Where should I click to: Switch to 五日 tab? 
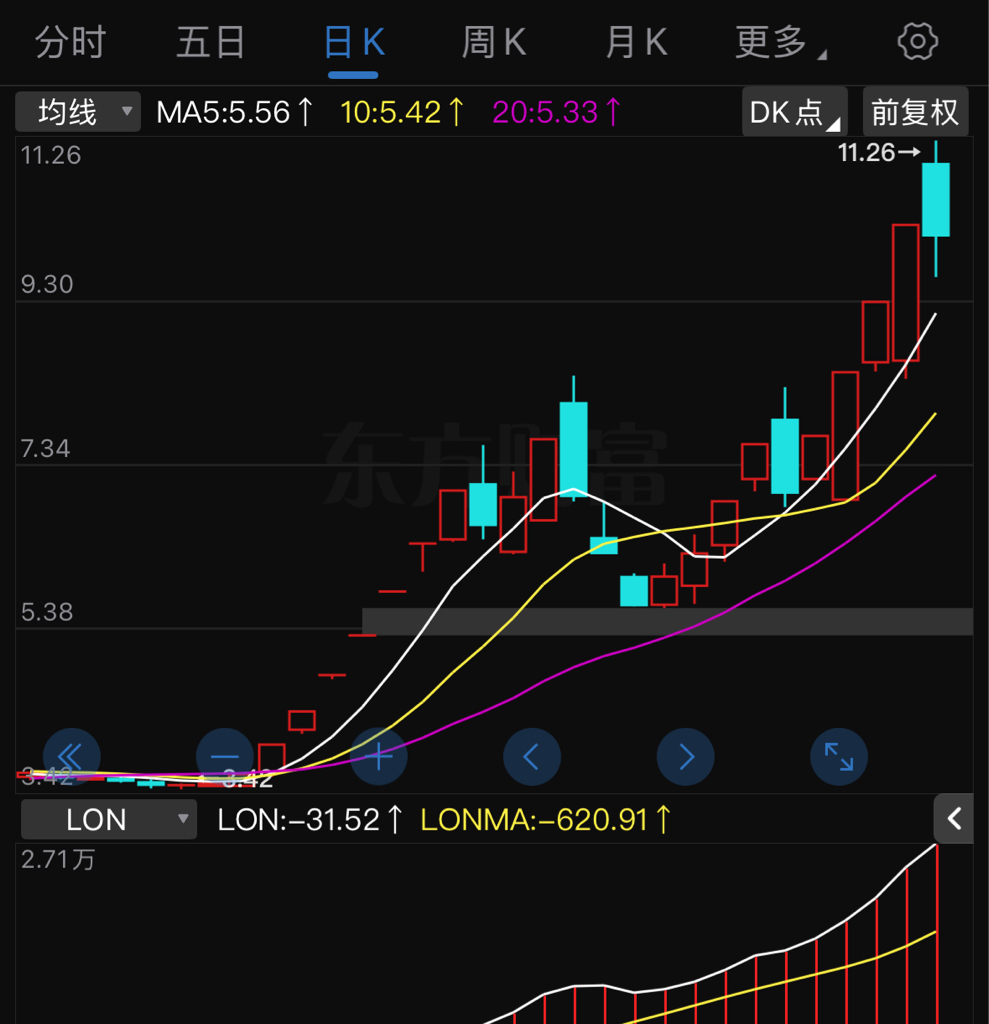pyautogui.click(x=212, y=42)
